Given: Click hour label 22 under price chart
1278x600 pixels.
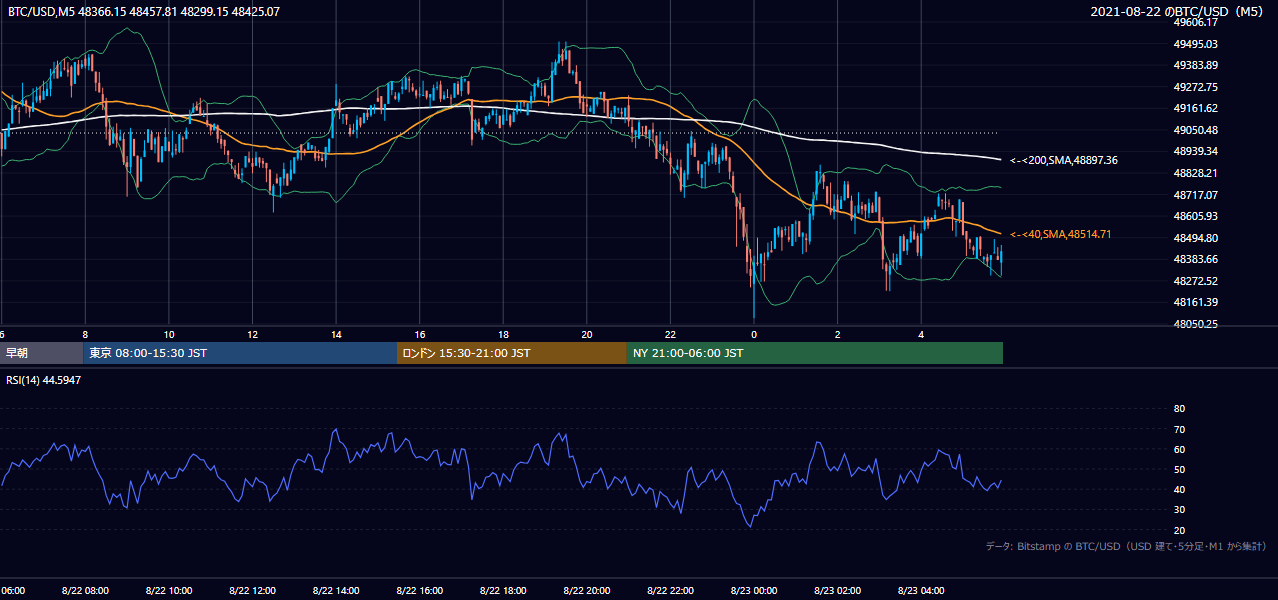Looking at the screenshot, I should (x=671, y=334).
